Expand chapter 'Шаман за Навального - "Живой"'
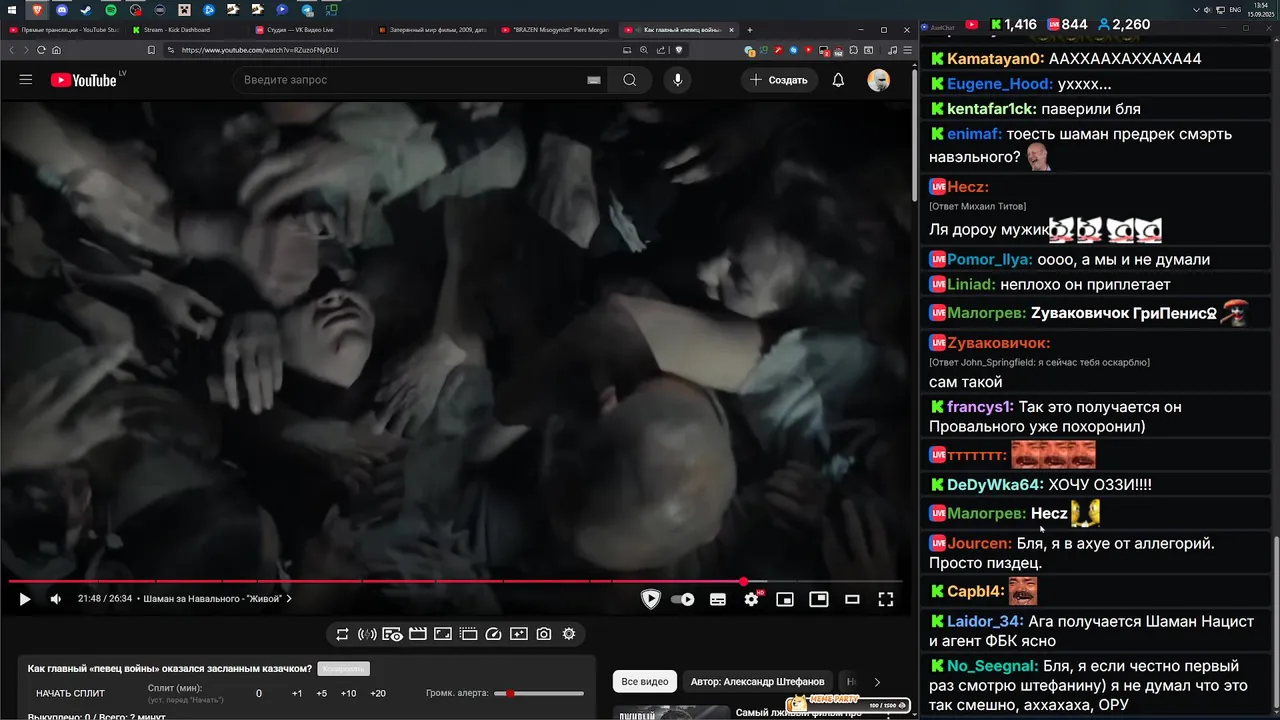 (x=217, y=599)
